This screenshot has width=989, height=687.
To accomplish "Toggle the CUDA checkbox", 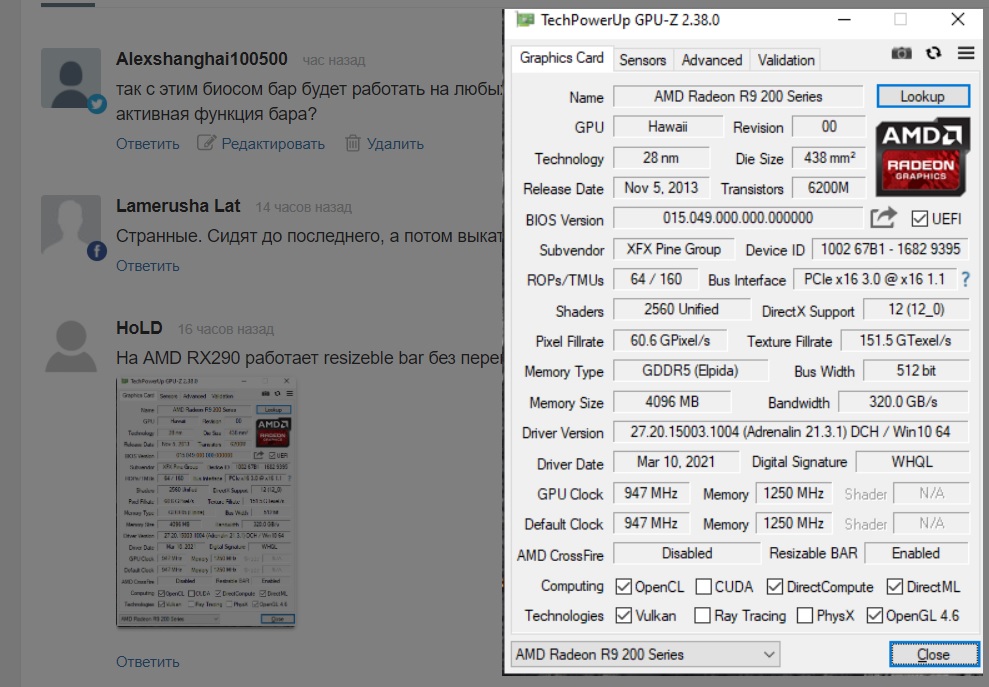I will click(x=703, y=587).
